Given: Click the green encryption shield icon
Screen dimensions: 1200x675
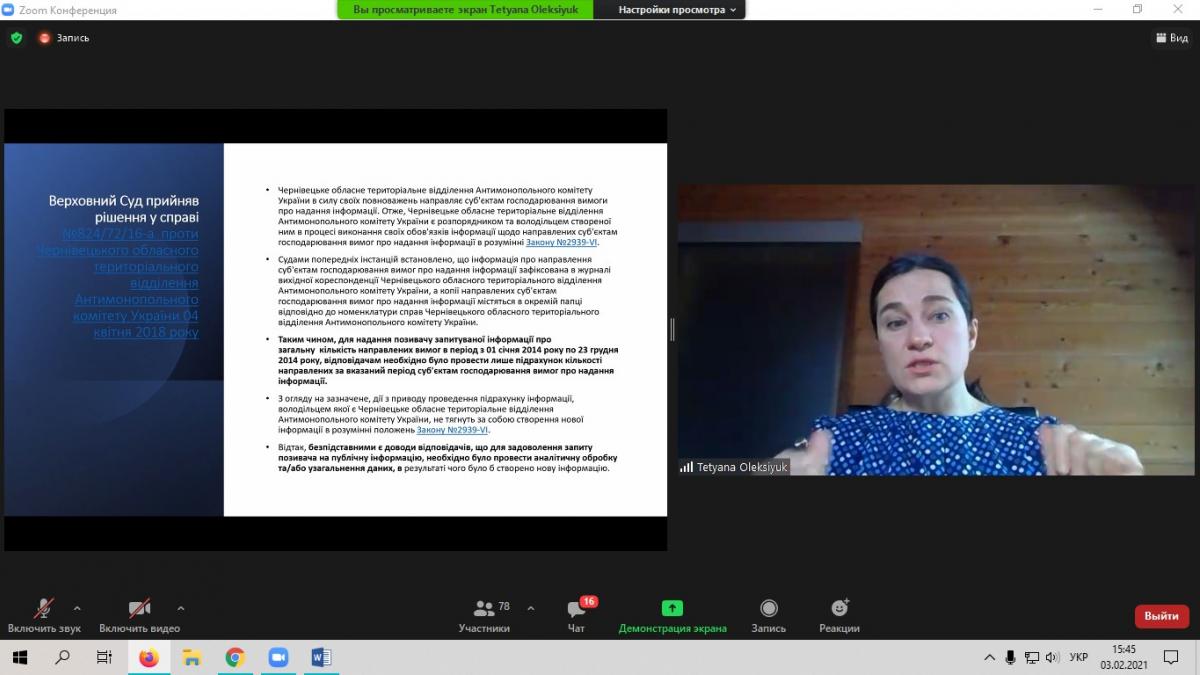Looking at the screenshot, I should coord(16,38).
